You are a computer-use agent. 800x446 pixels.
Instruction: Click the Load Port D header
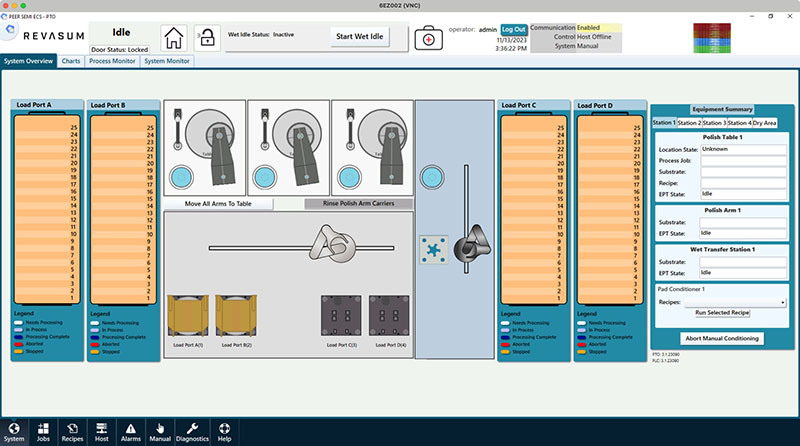tap(610, 105)
